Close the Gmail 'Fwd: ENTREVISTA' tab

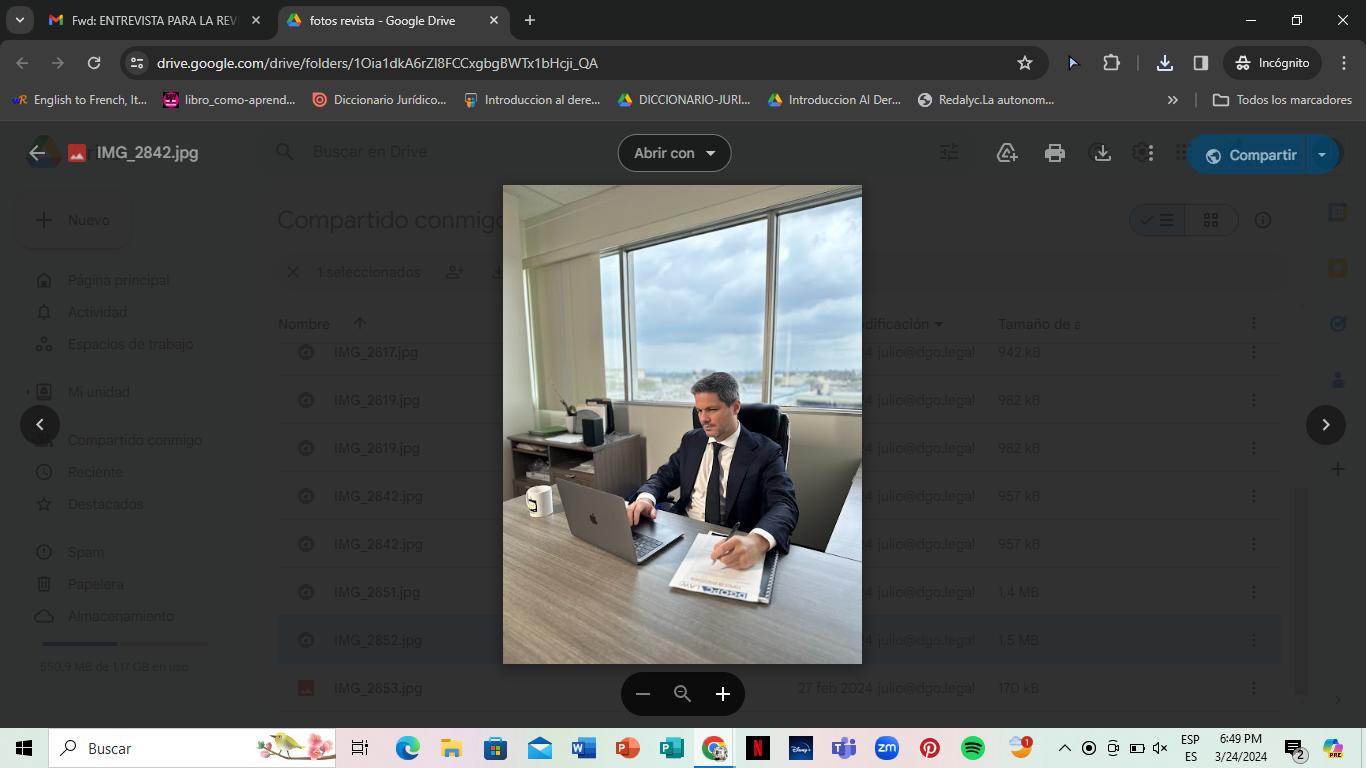[255, 20]
